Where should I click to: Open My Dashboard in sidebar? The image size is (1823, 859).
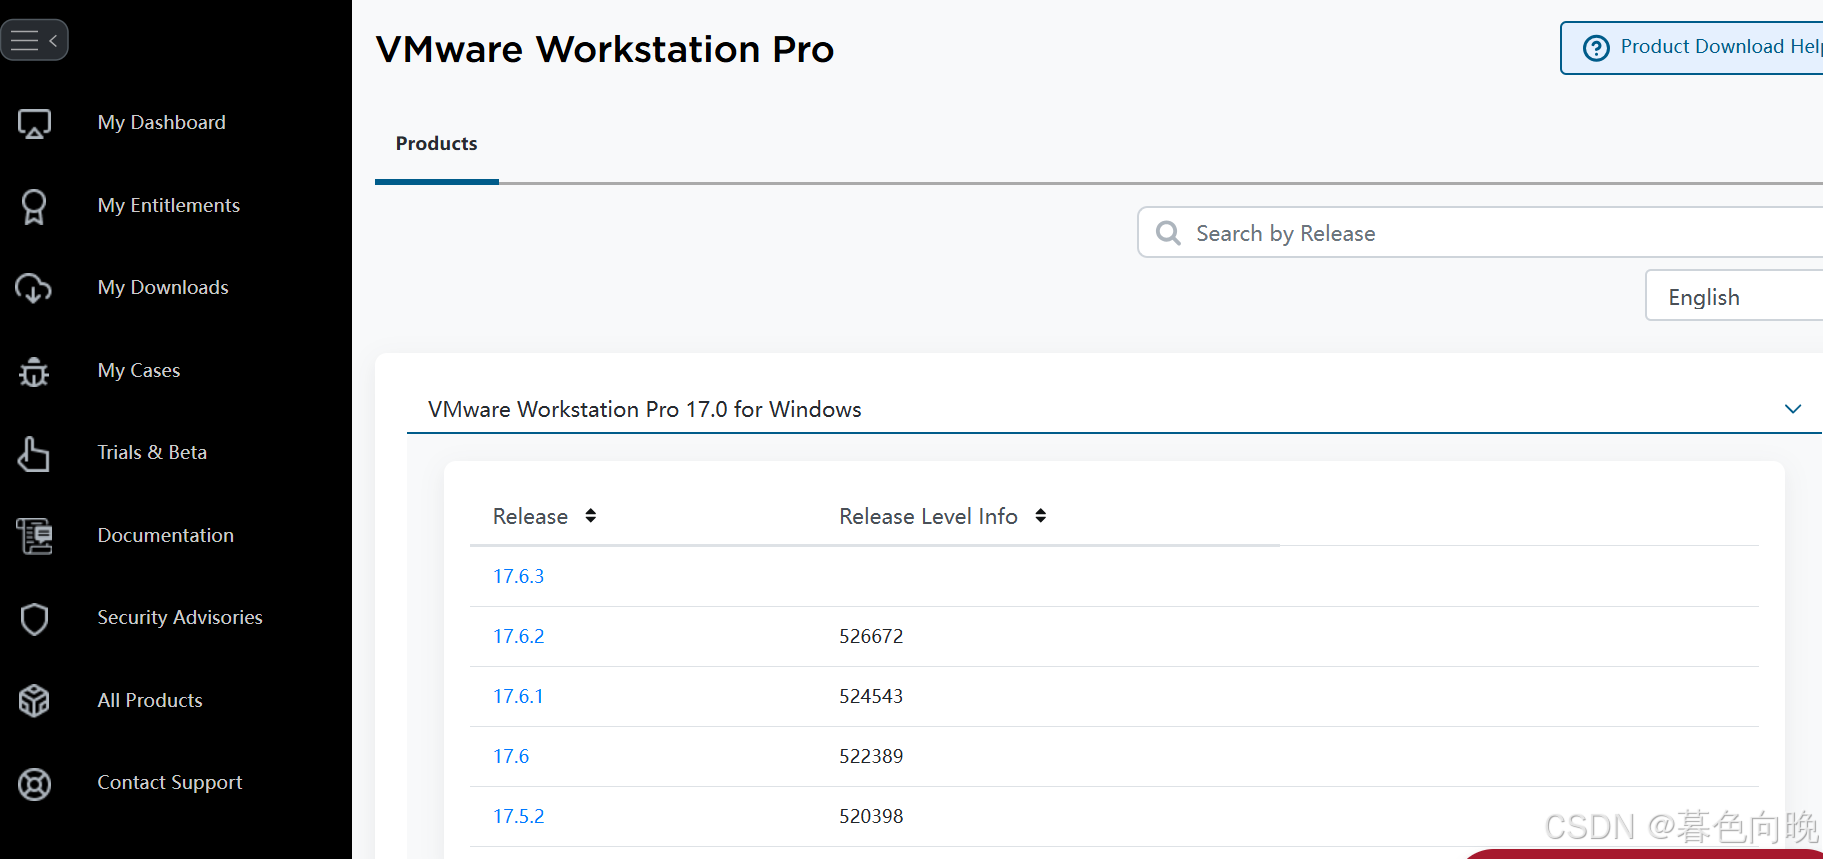(162, 122)
